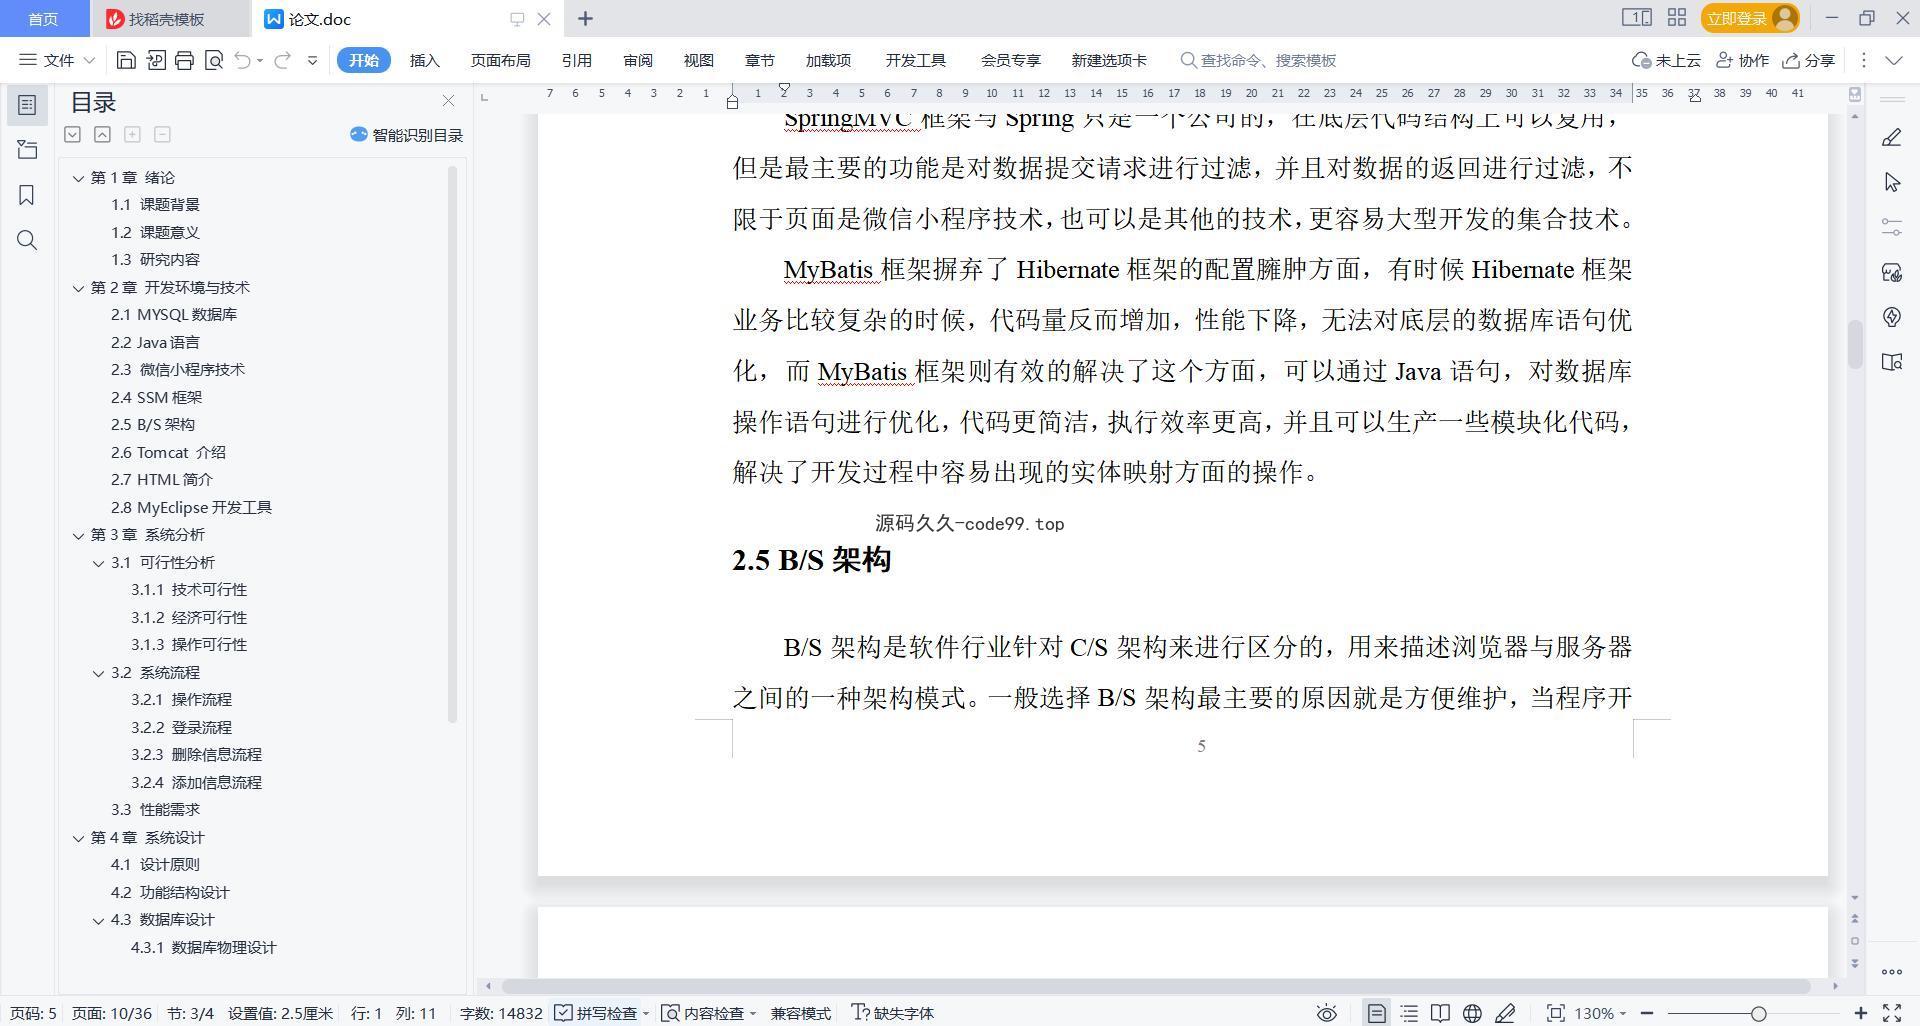Open the bookmark sidebar icon
The height and width of the screenshot is (1026, 1920).
27,195
